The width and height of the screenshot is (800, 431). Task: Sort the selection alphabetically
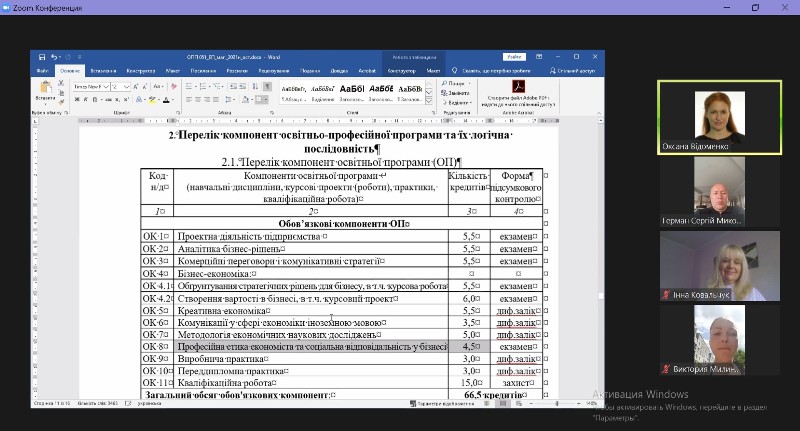pyautogui.click(x=255, y=86)
